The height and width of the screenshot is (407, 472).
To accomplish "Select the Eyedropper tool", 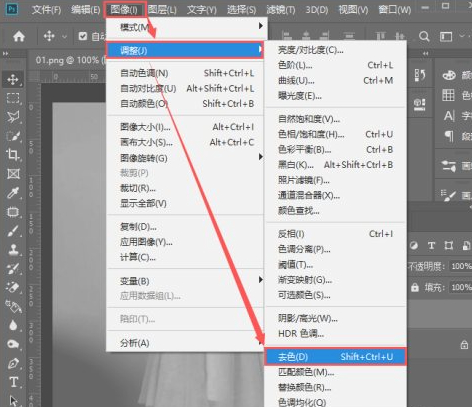I will pos(13,193).
